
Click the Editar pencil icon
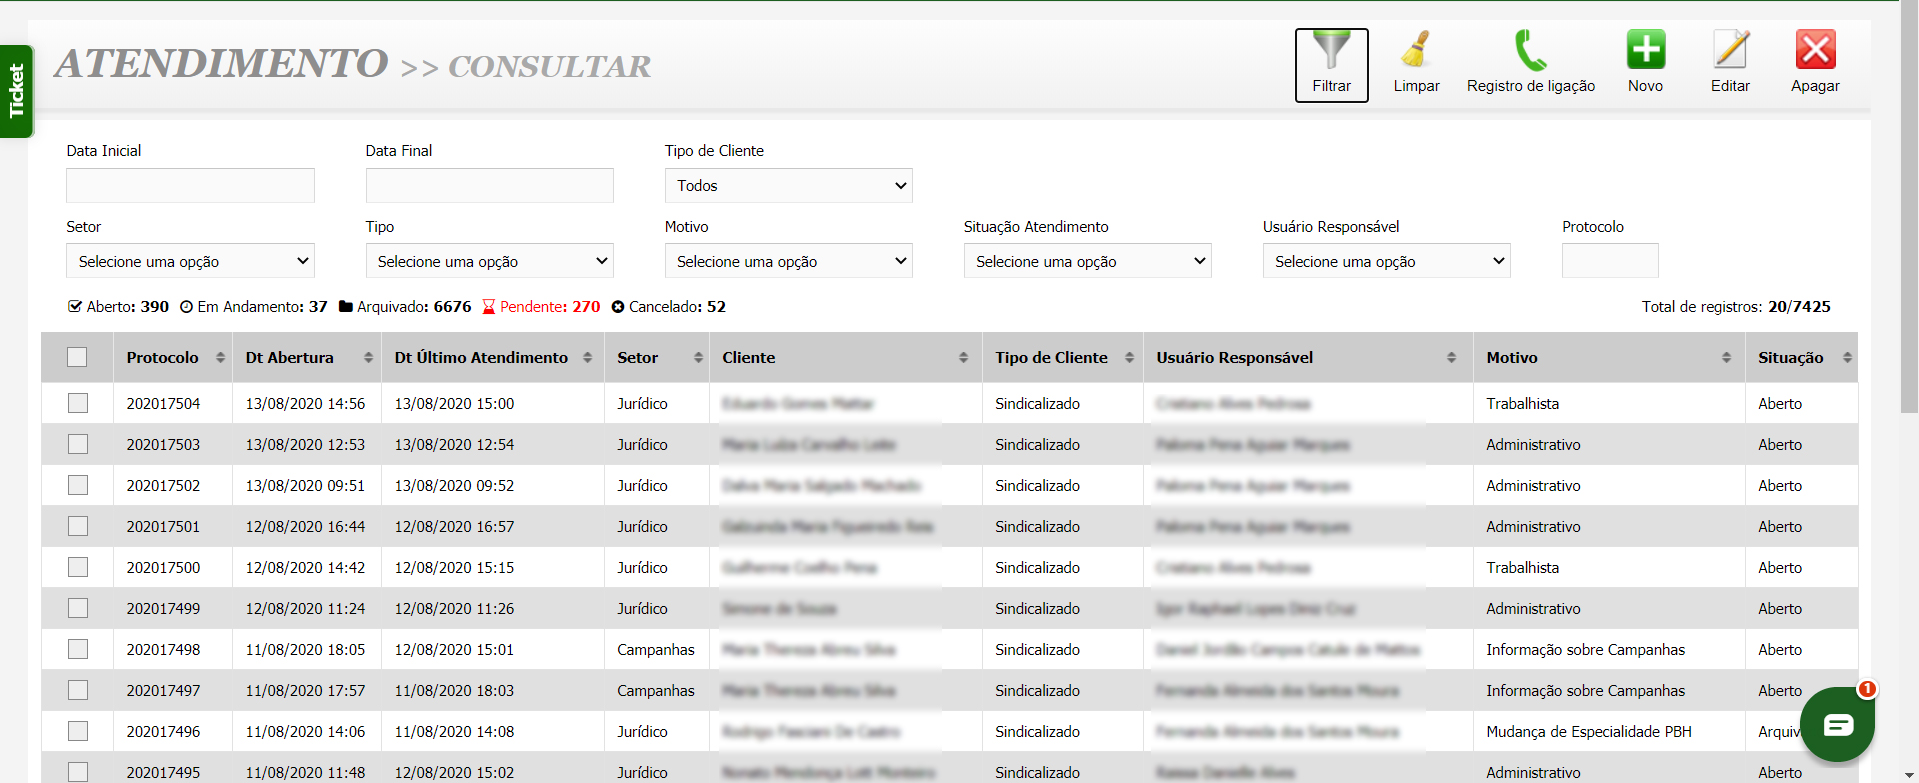(1730, 50)
